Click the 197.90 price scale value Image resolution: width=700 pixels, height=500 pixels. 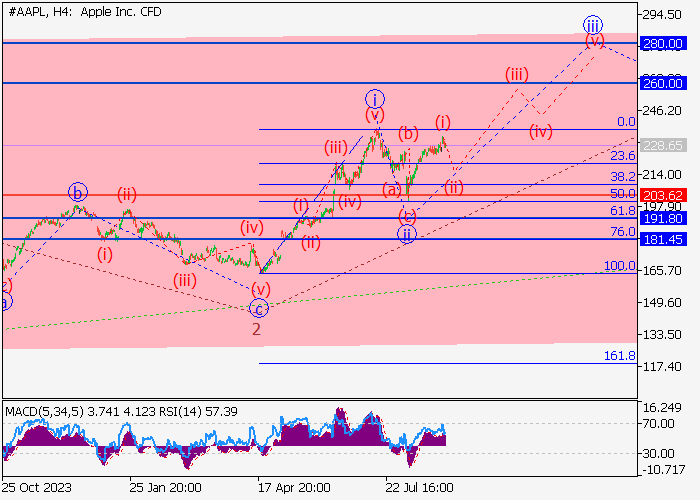tap(662, 207)
